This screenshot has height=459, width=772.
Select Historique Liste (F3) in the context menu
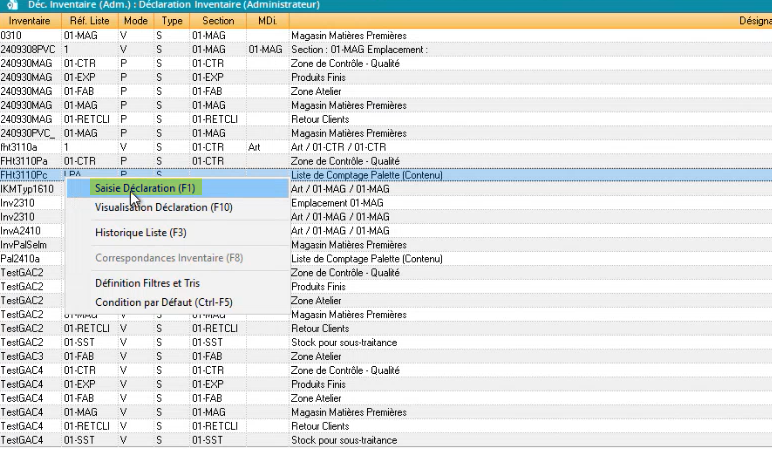point(140,233)
